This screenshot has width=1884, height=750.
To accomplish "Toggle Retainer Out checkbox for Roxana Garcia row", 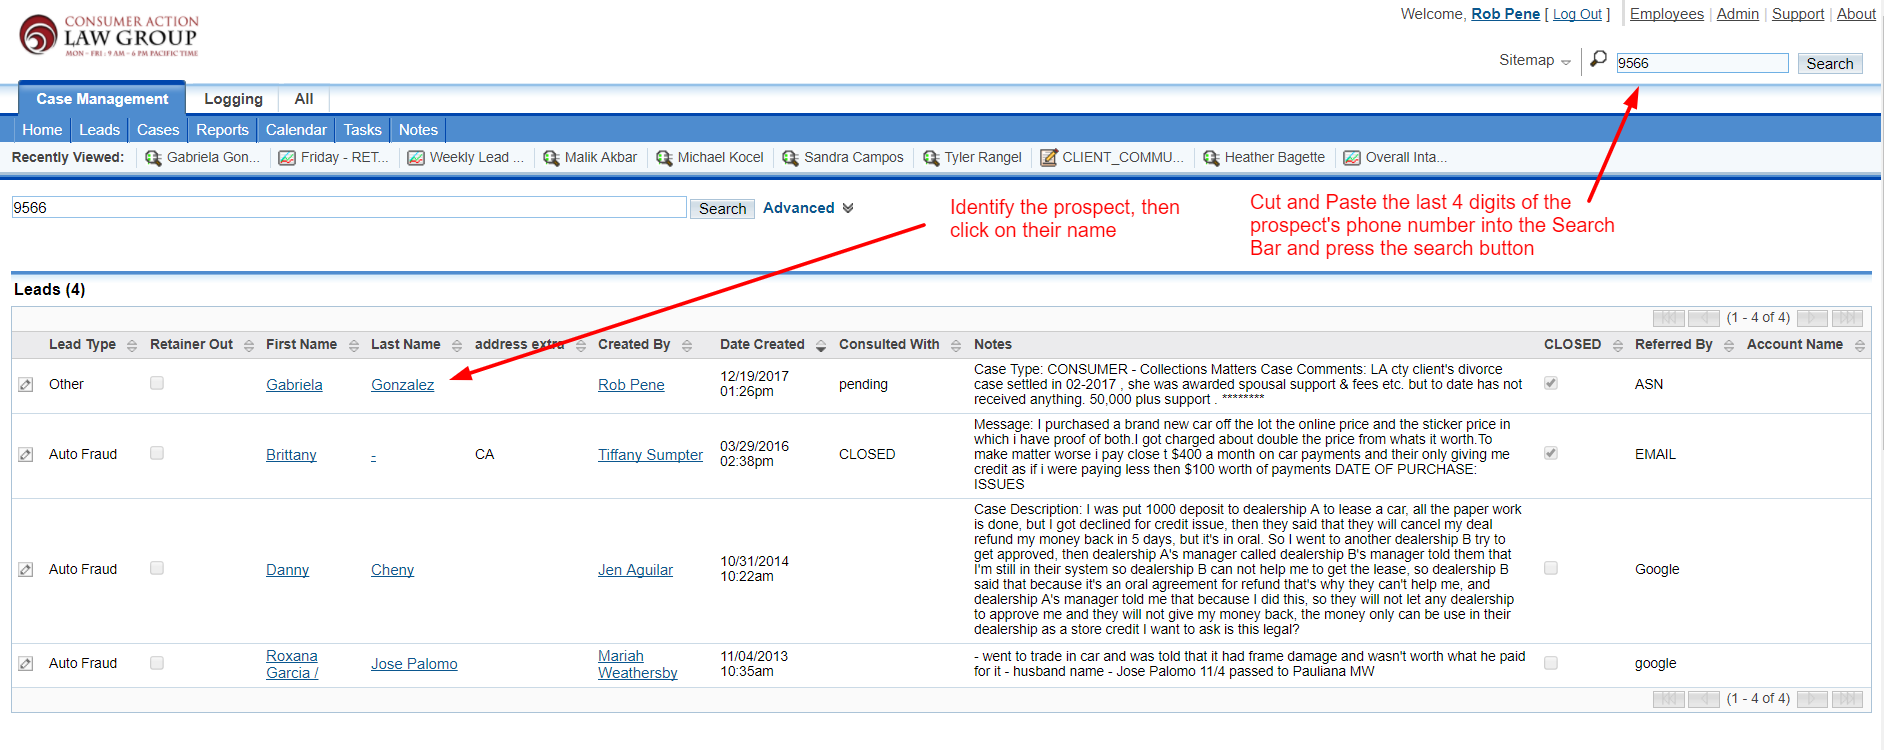I will pos(157,662).
